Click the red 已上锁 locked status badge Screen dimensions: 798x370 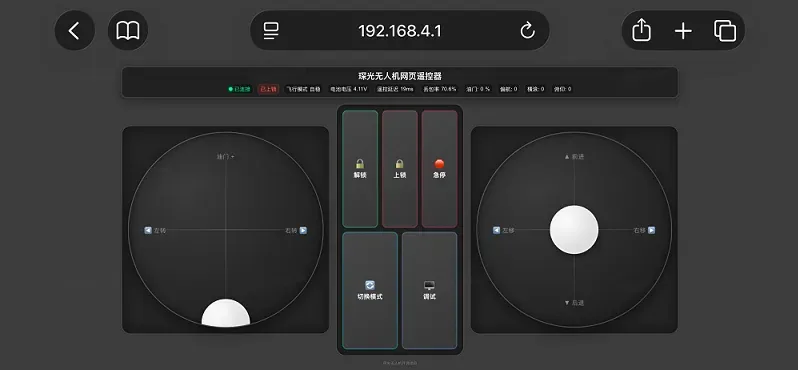coord(268,89)
